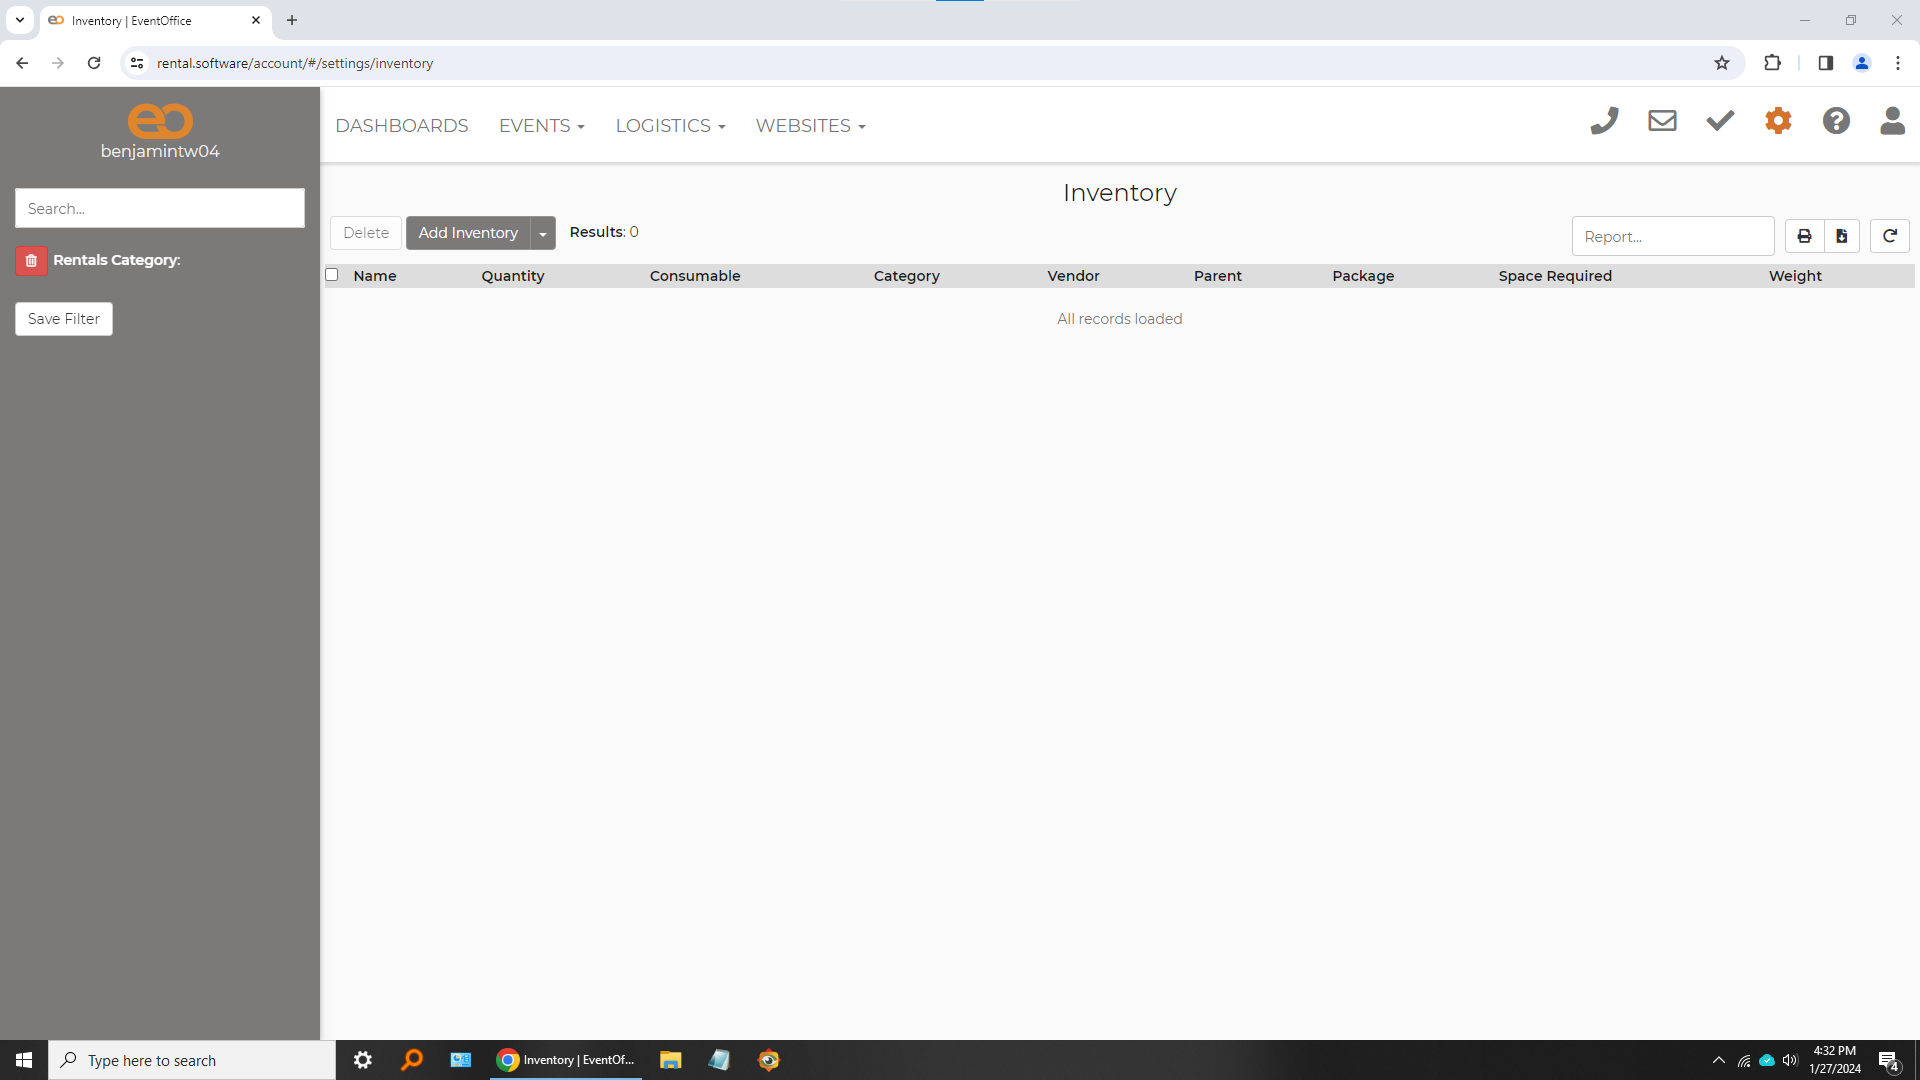Open the envelope messages icon
The image size is (1920, 1080).
pos(1662,122)
